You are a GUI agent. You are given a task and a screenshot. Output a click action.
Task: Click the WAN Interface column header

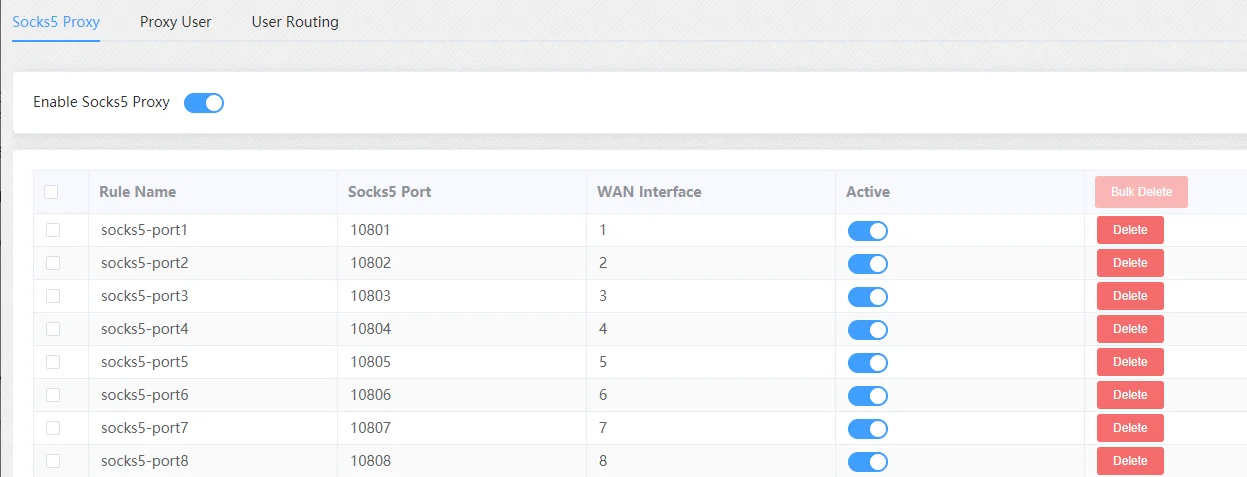click(649, 192)
